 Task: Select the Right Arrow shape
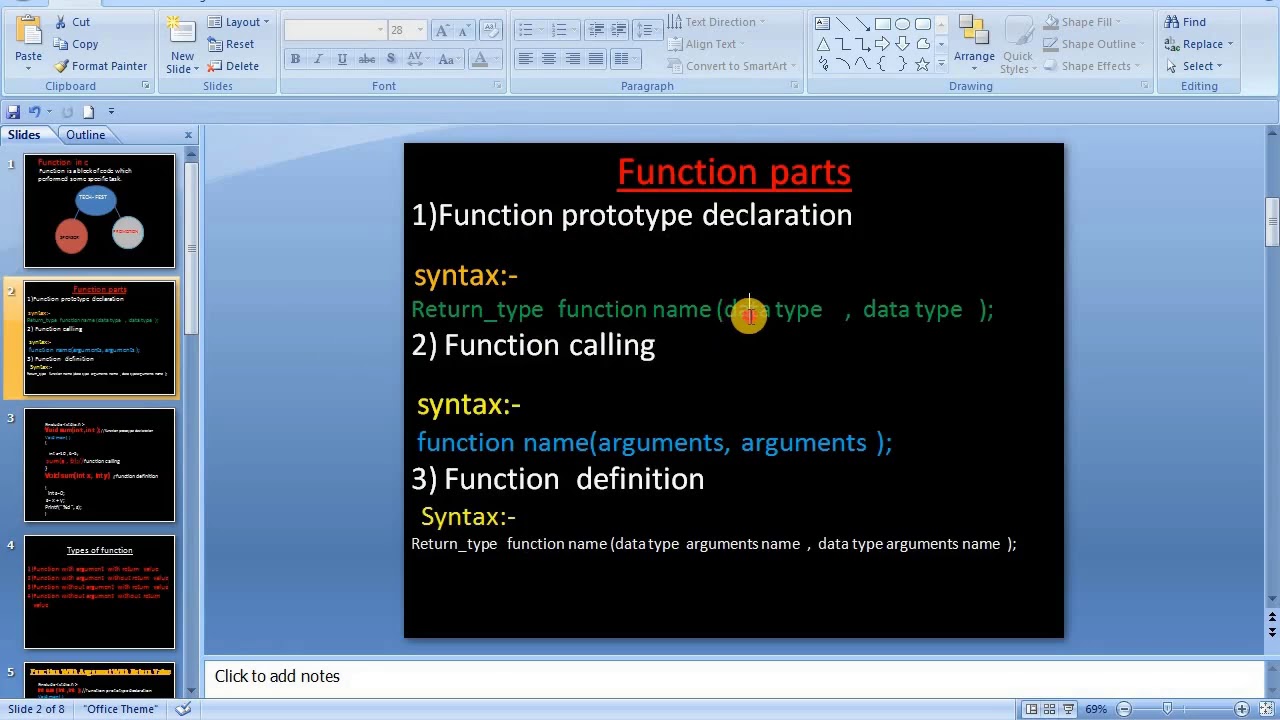[x=882, y=43]
